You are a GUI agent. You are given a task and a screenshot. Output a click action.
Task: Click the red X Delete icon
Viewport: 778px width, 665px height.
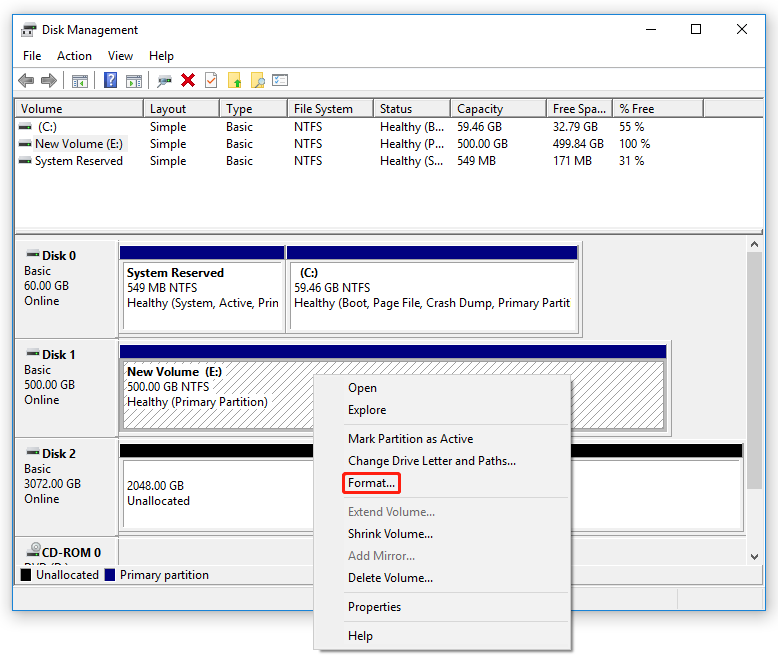(188, 80)
